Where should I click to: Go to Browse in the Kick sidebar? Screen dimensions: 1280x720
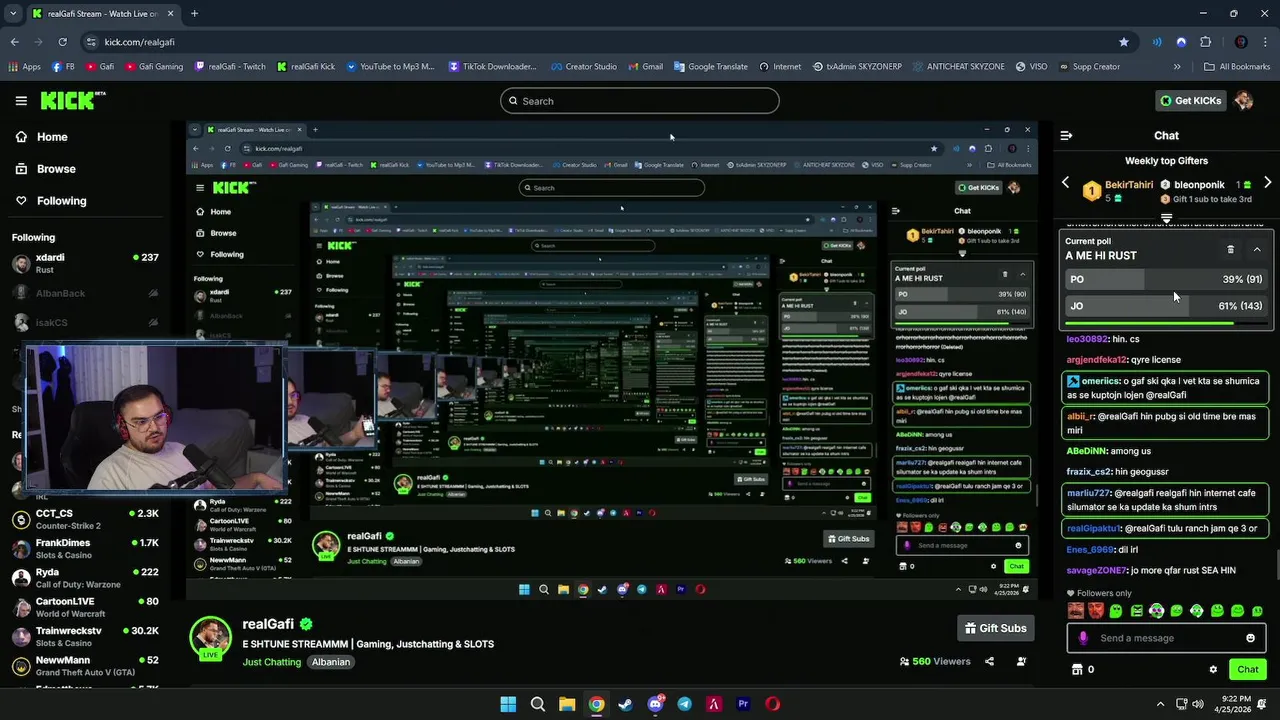pyautogui.click(x=56, y=169)
